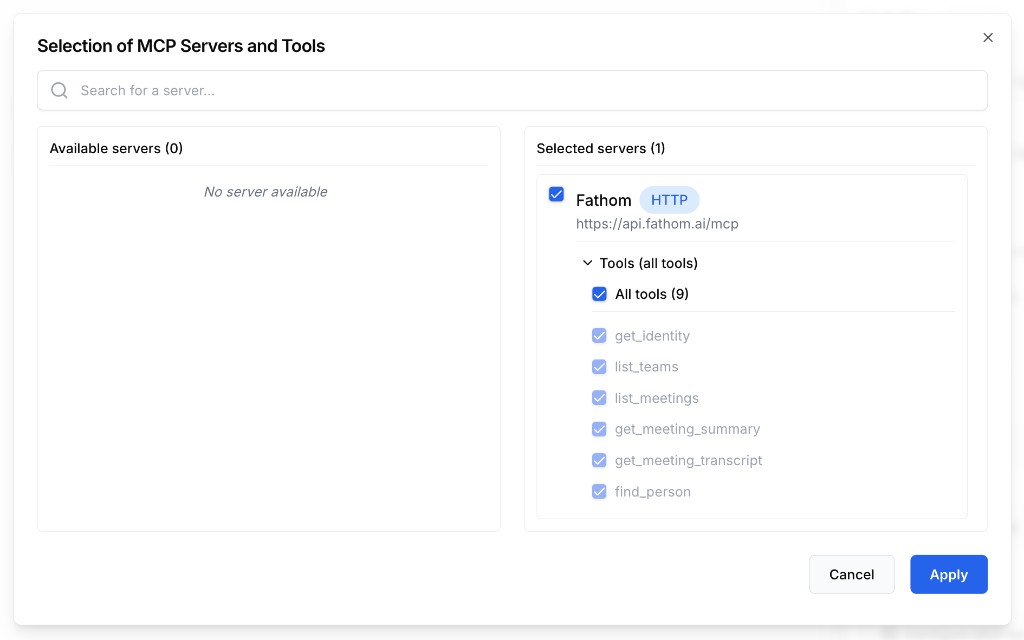Click the get_meeting_transcript tool name

click(688, 460)
